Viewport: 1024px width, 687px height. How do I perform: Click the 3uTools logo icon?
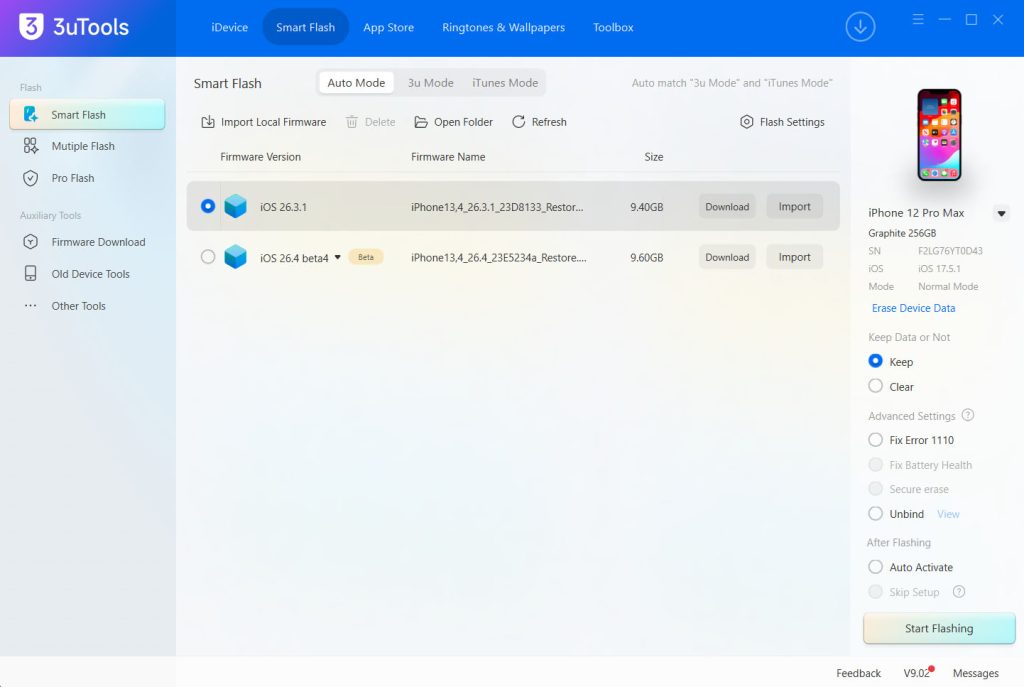(x=31, y=27)
